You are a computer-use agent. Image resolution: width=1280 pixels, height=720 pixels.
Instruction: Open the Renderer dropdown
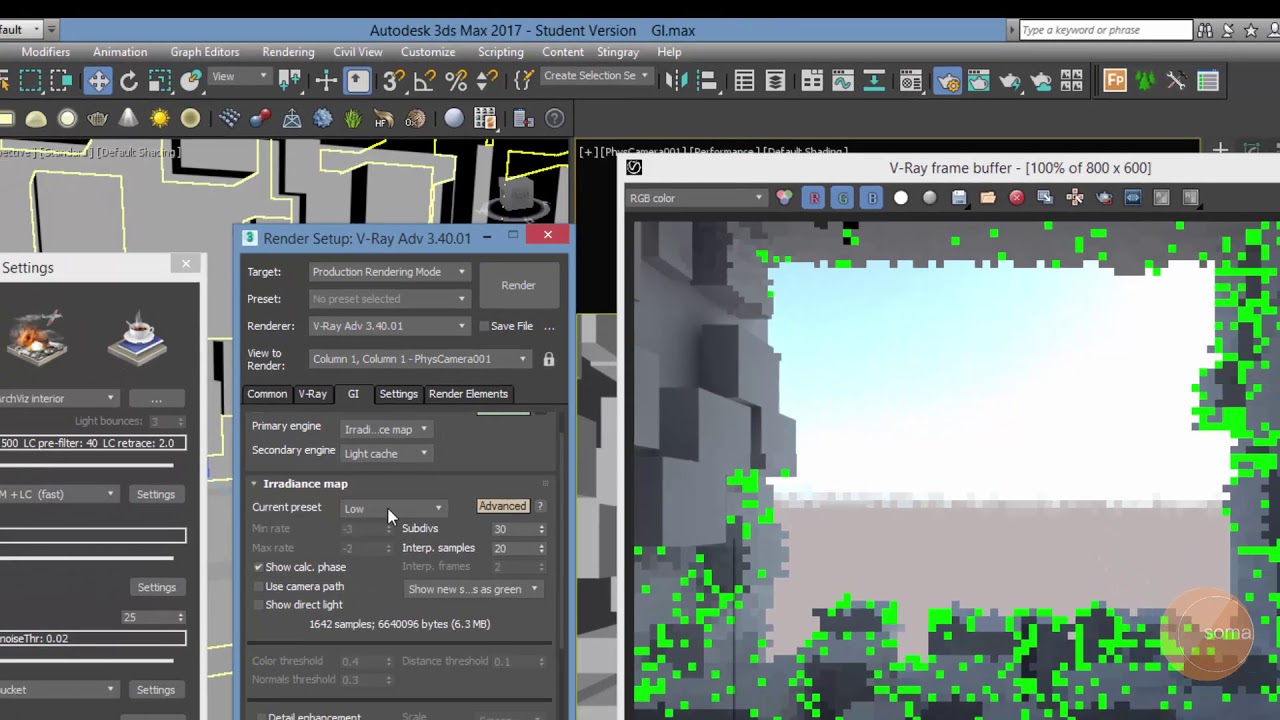click(x=388, y=326)
